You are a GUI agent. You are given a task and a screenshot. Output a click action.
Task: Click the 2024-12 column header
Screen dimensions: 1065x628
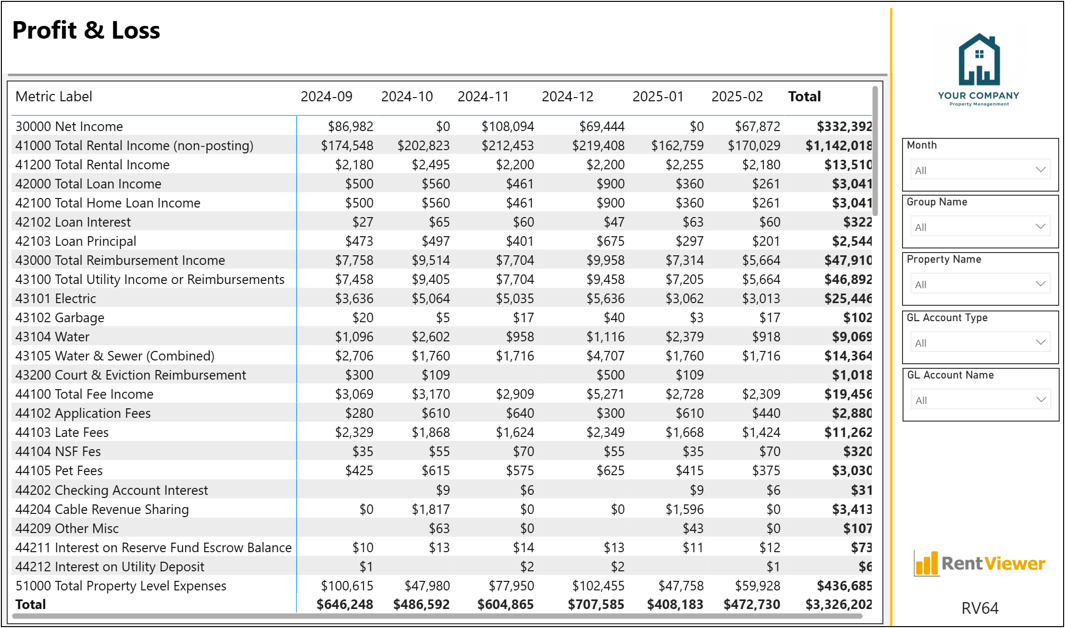(x=567, y=96)
